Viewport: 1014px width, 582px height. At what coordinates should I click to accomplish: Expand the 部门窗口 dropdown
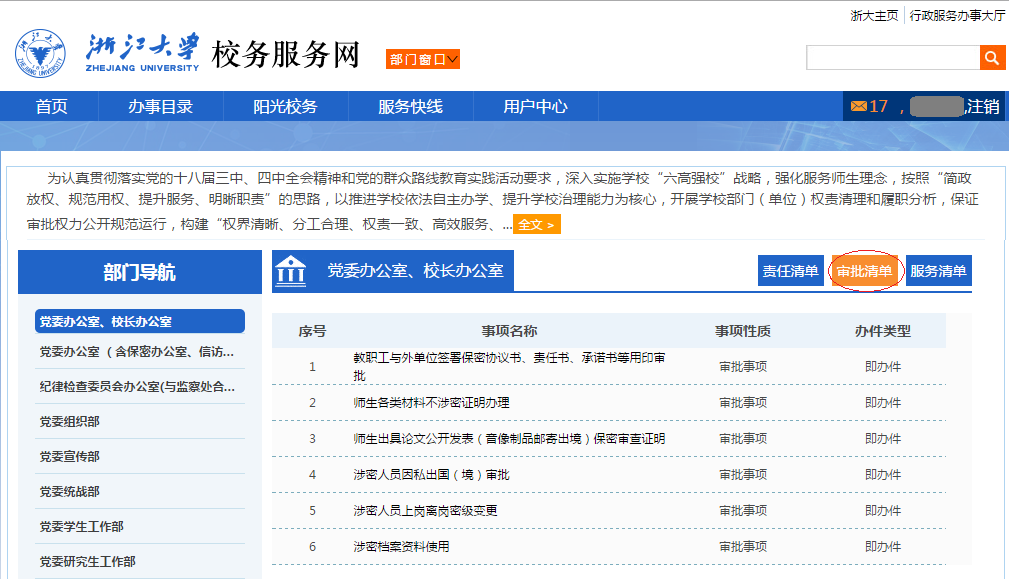(422, 60)
